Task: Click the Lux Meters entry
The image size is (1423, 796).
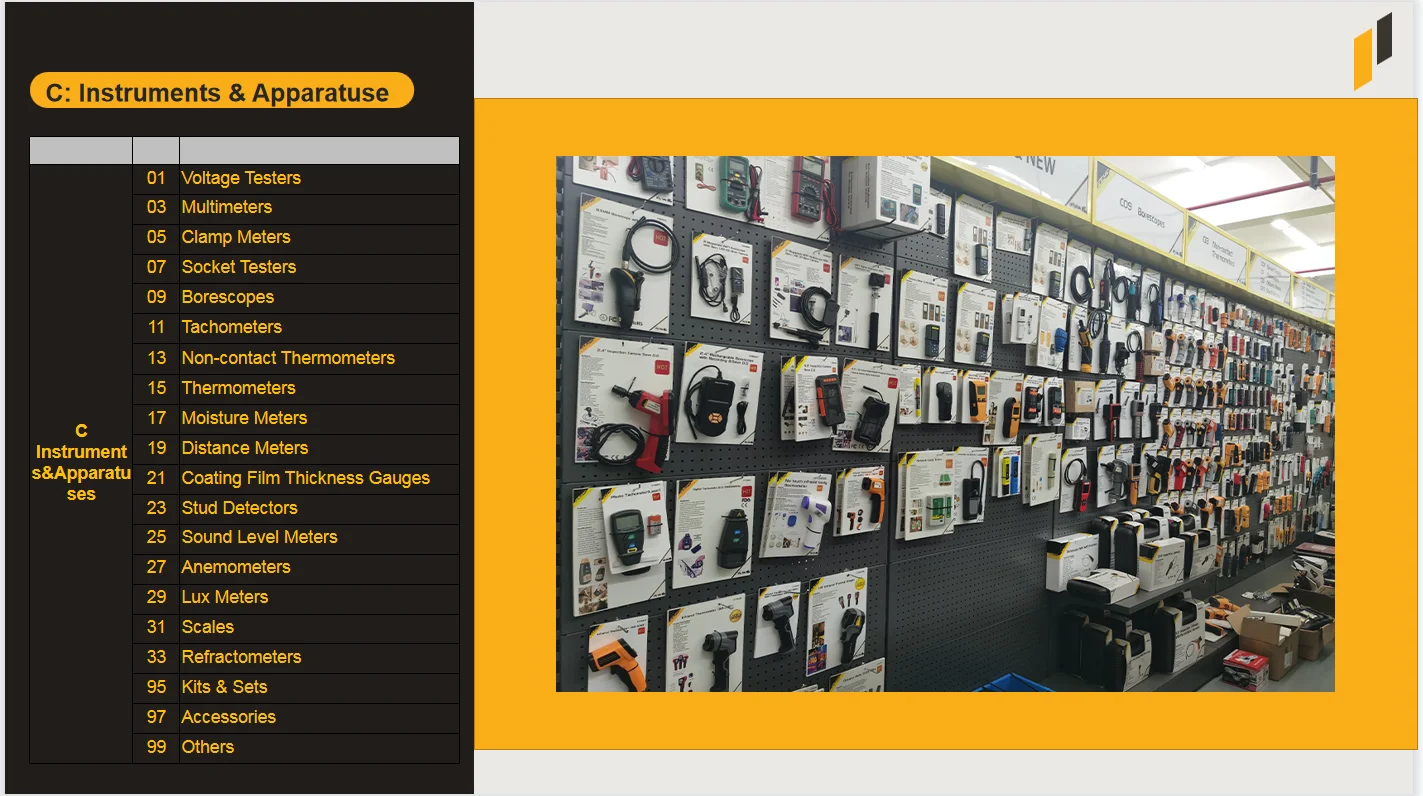Action: (x=225, y=597)
